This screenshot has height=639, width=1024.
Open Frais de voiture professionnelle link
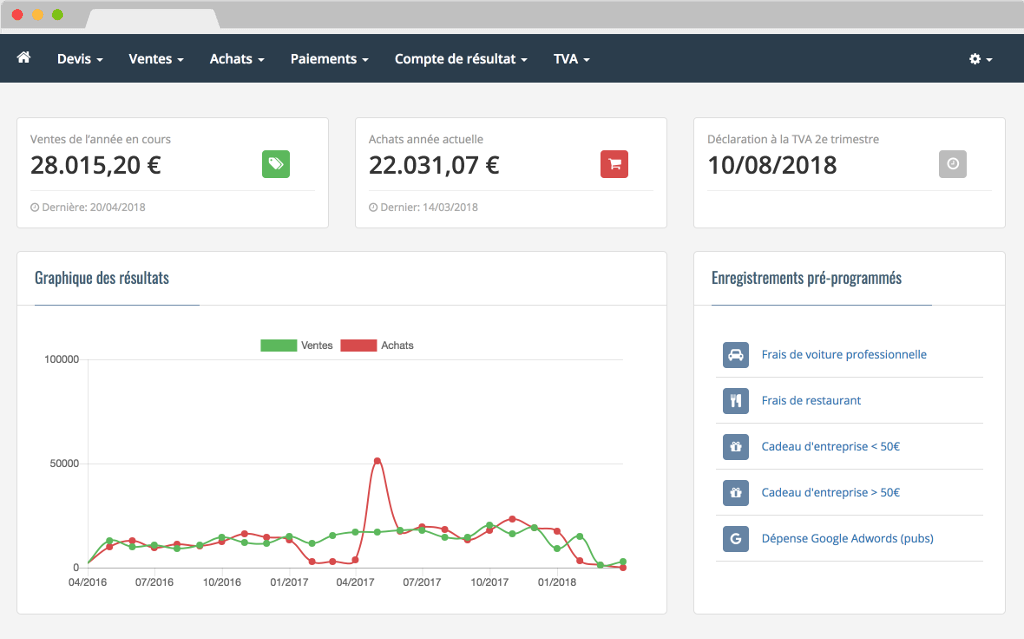tap(844, 355)
